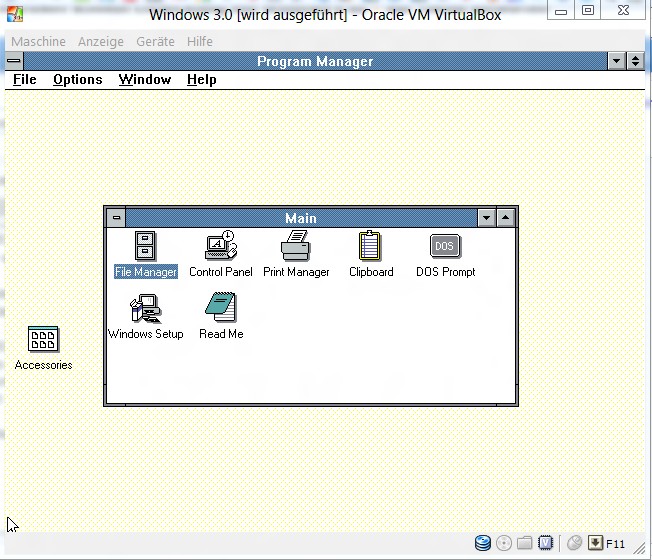Image resolution: width=652 pixels, height=560 pixels.
Task: Select the DOS Prompt icon
Action: 445,246
